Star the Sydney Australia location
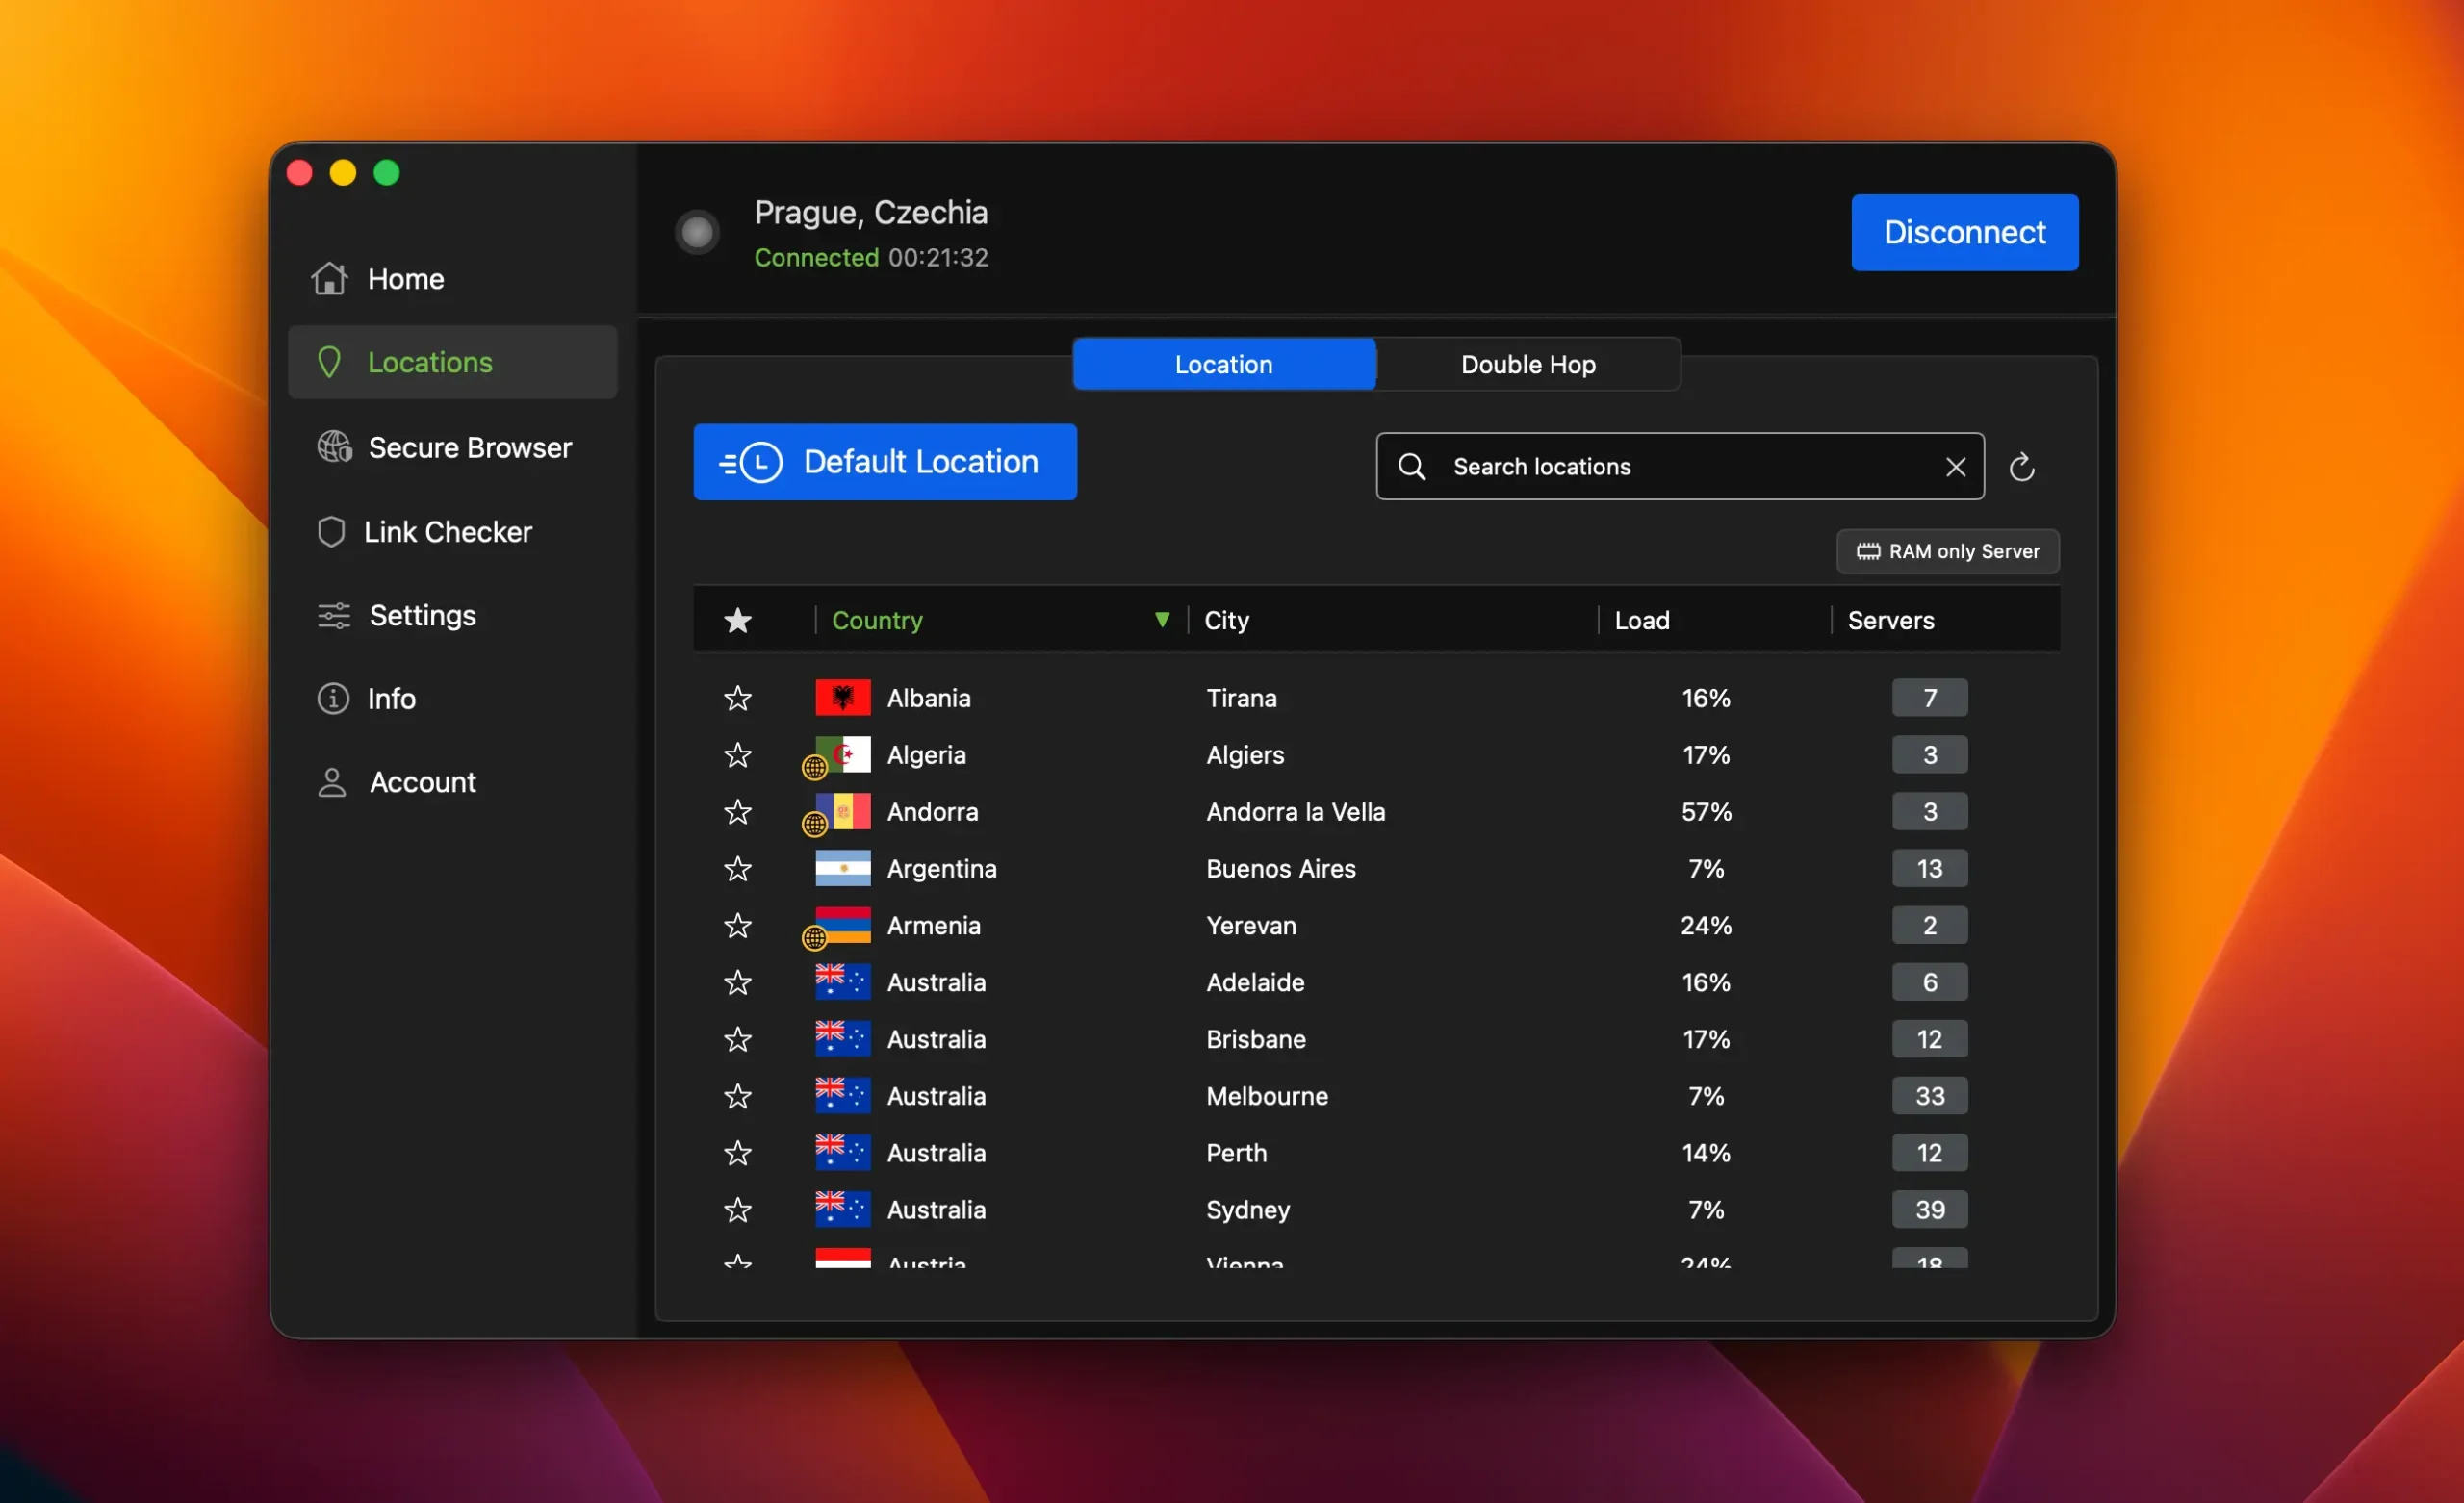The height and width of the screenshot is (1503, 2464). [737, 1209]
